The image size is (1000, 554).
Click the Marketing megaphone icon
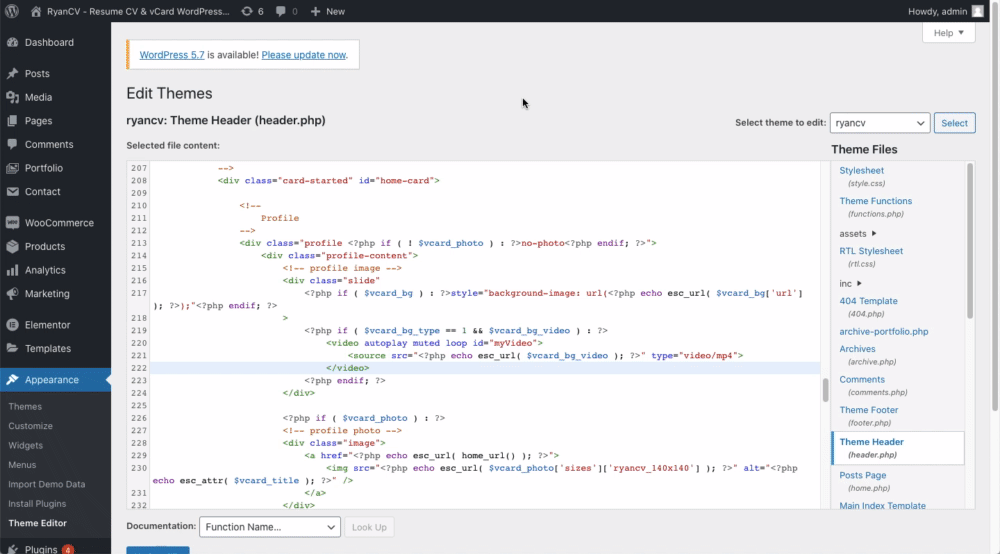click(x=12, y=293)
